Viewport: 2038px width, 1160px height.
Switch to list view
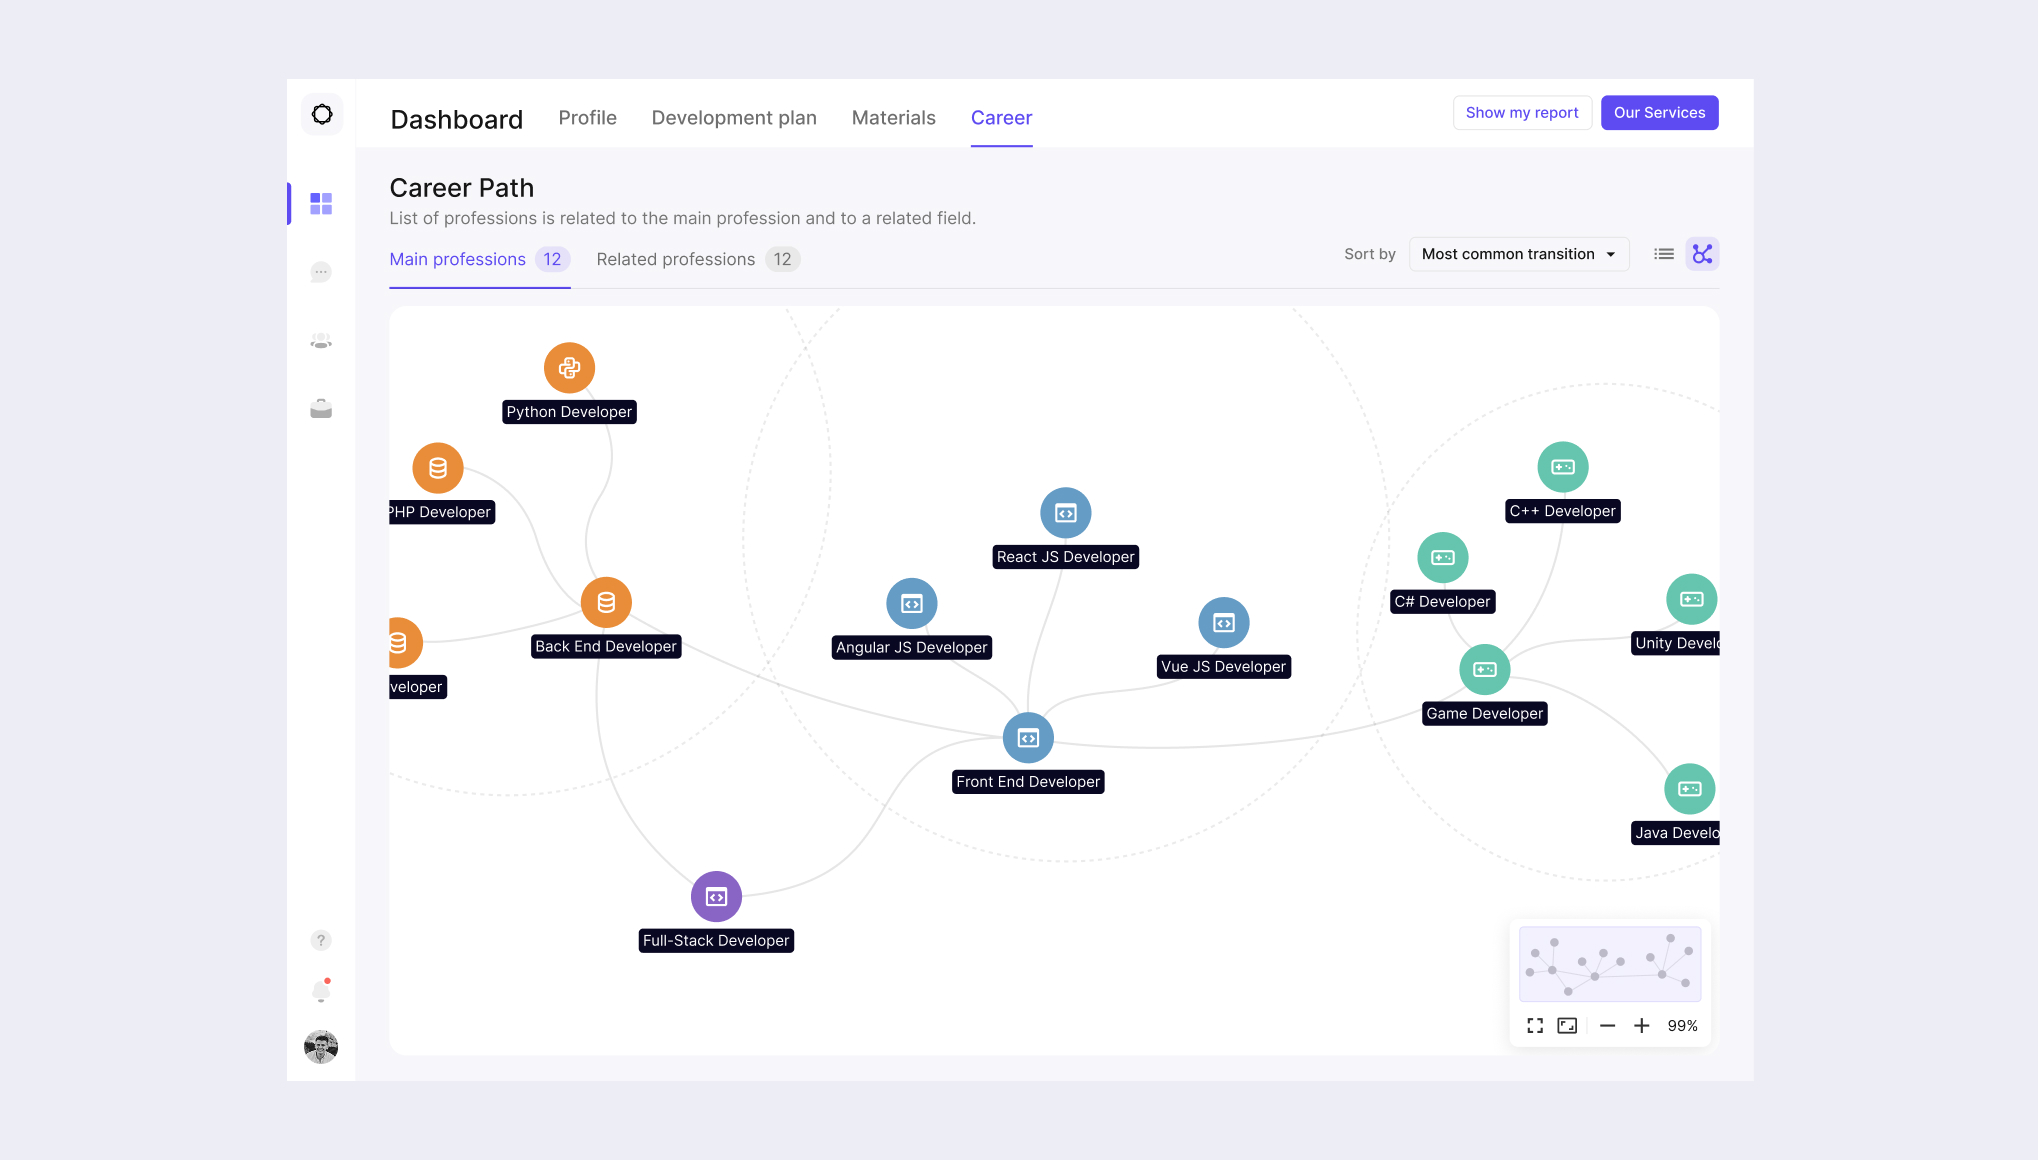click(x=1664, y=254)
